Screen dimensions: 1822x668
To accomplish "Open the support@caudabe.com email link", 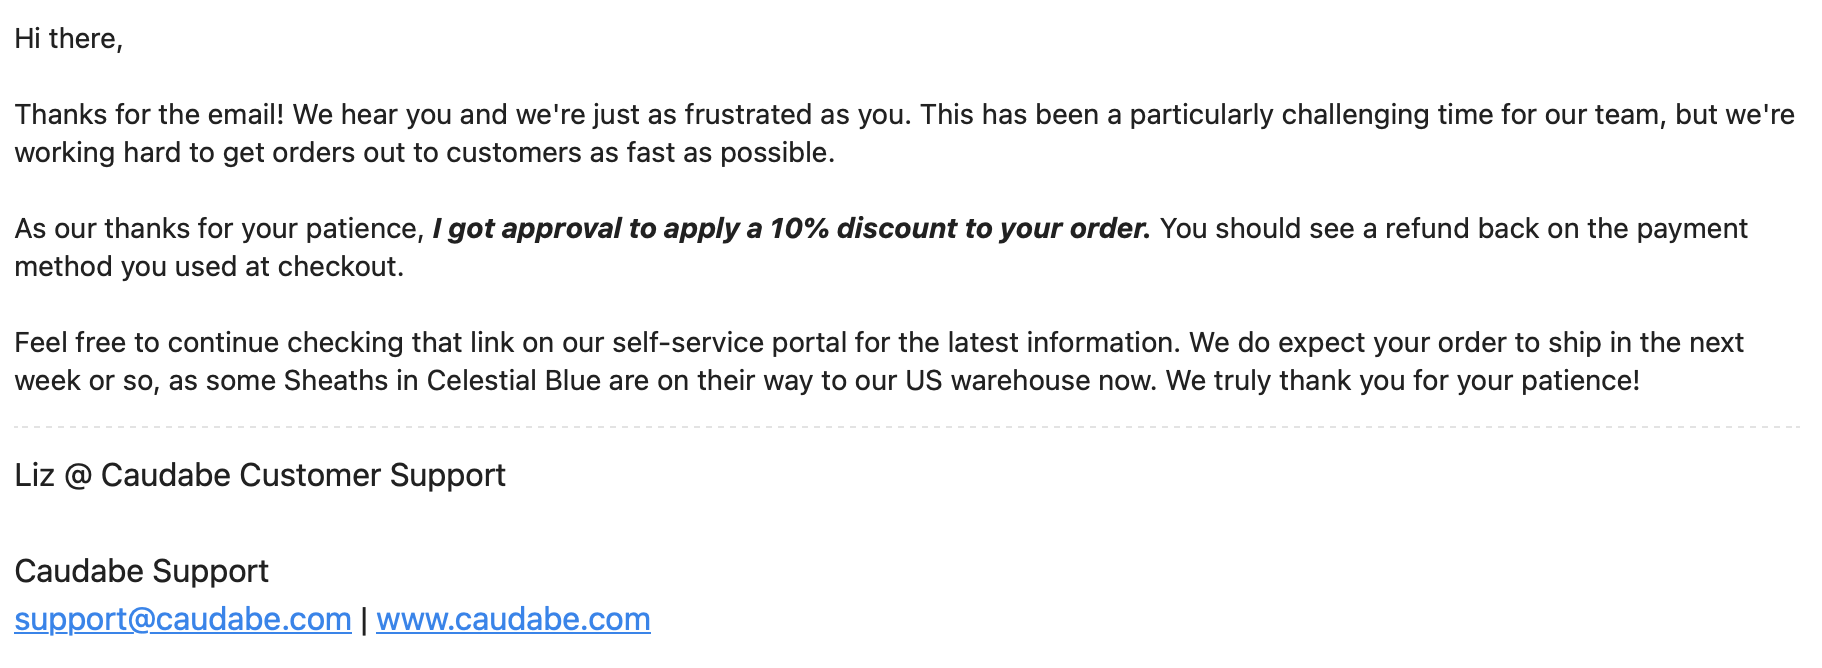I will 183,619.
